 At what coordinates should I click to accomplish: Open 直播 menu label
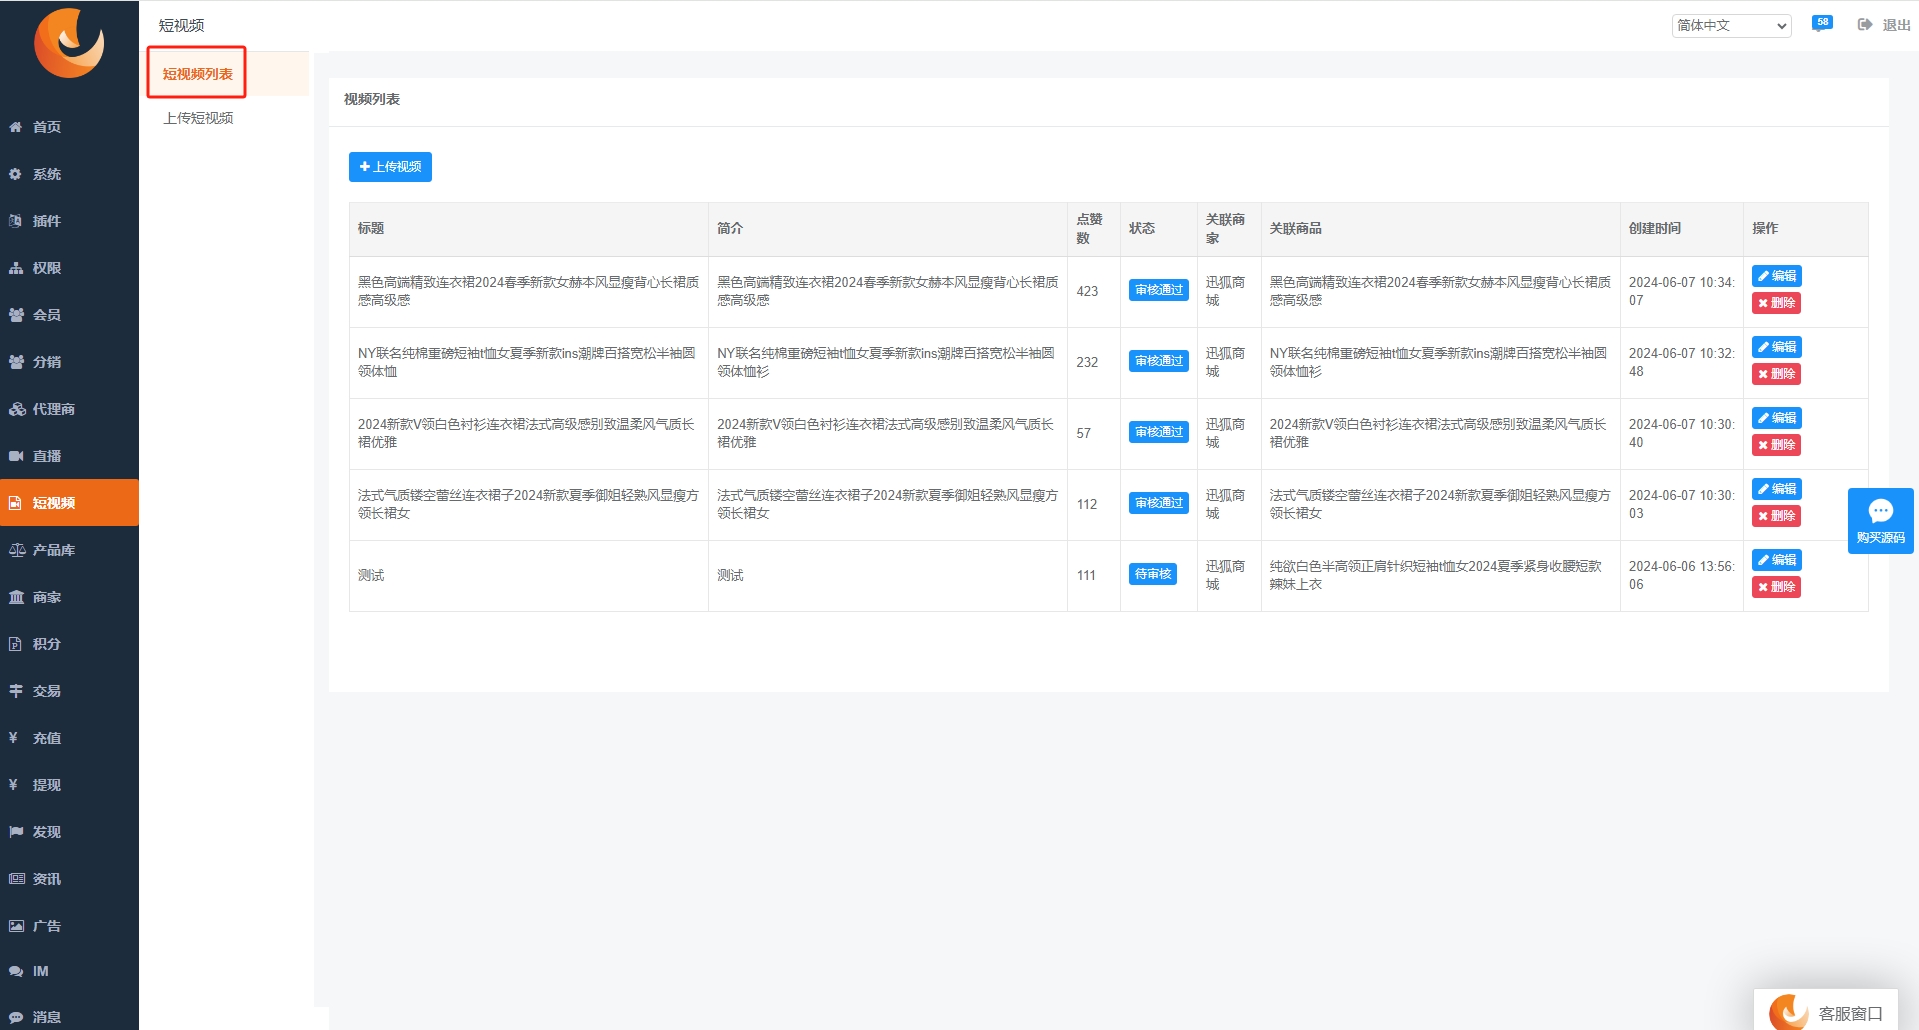[x=47, y=456]
